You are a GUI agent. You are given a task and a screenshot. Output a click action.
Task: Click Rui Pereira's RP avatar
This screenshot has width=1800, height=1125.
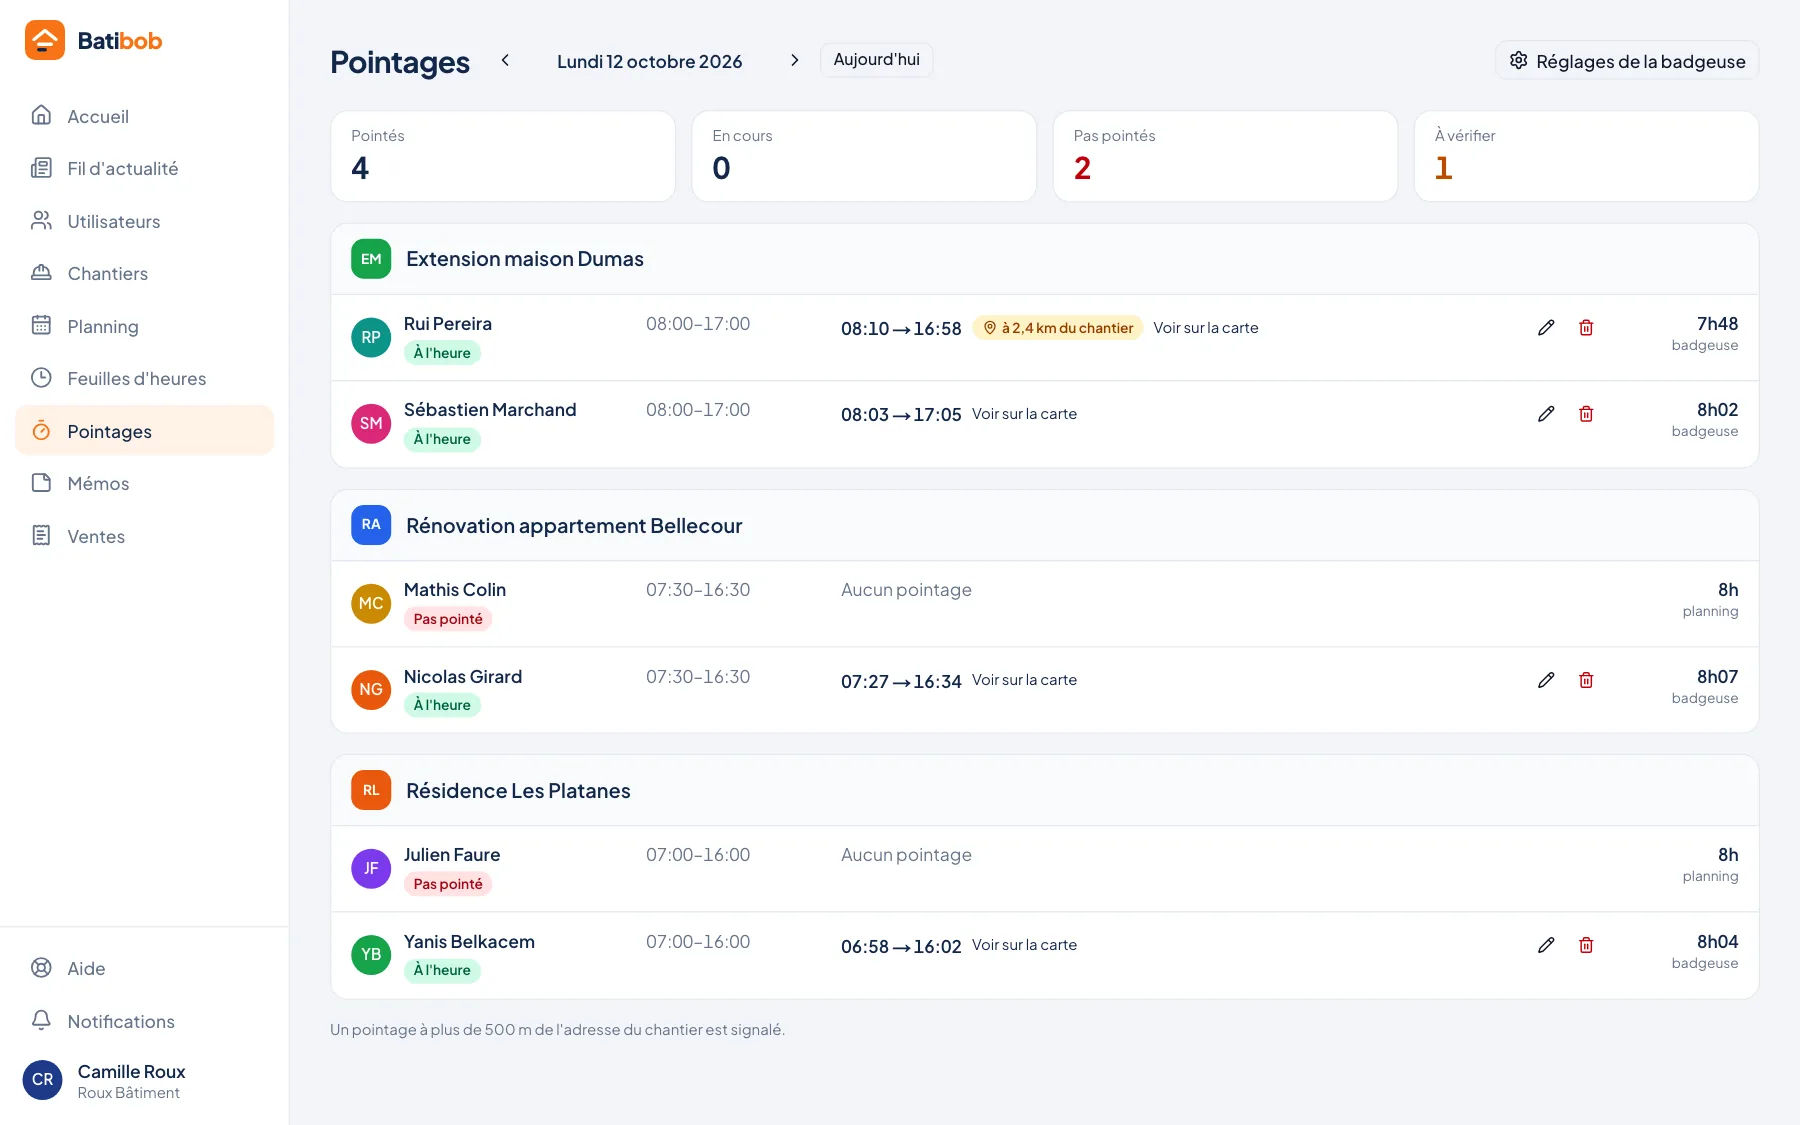[x=371, y=337]
